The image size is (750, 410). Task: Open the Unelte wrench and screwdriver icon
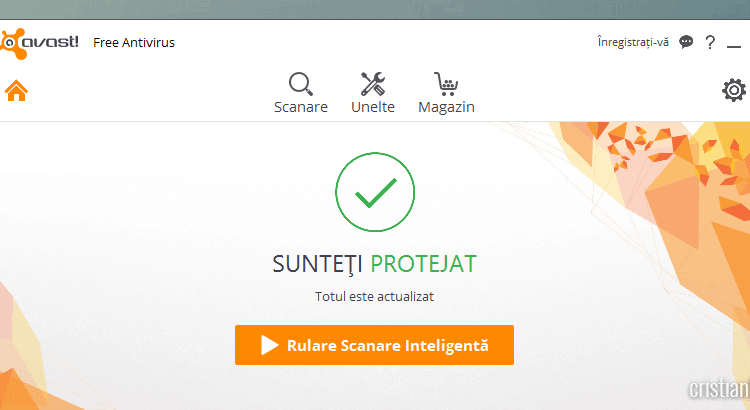point(373,83)
